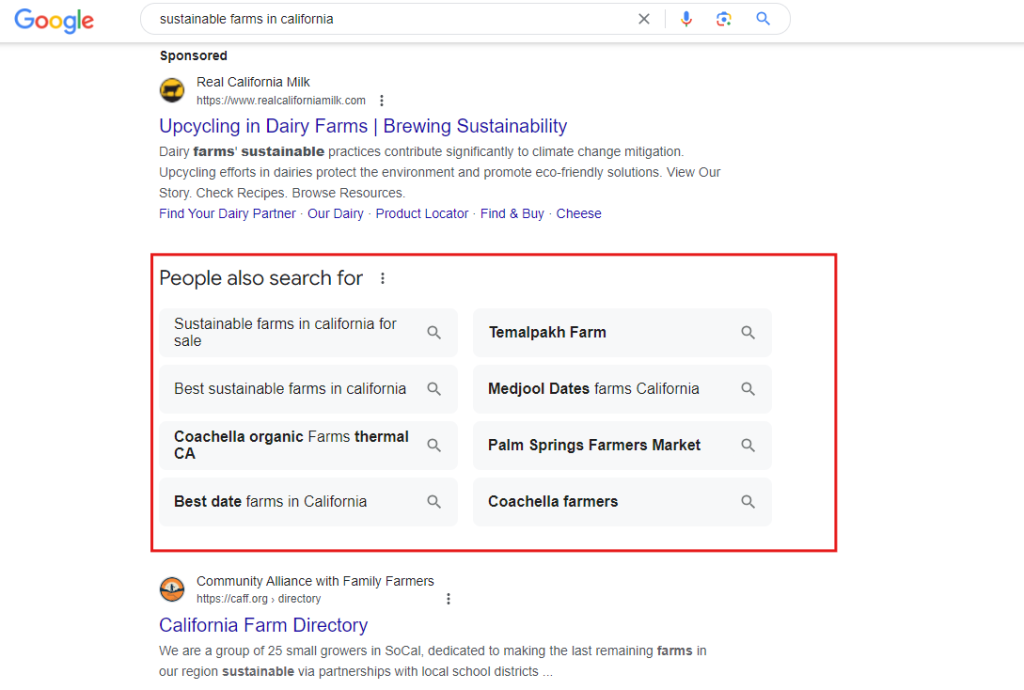Open Google Lens image search
Screen dimensions: 1024x690
click(x=724, y=19)
